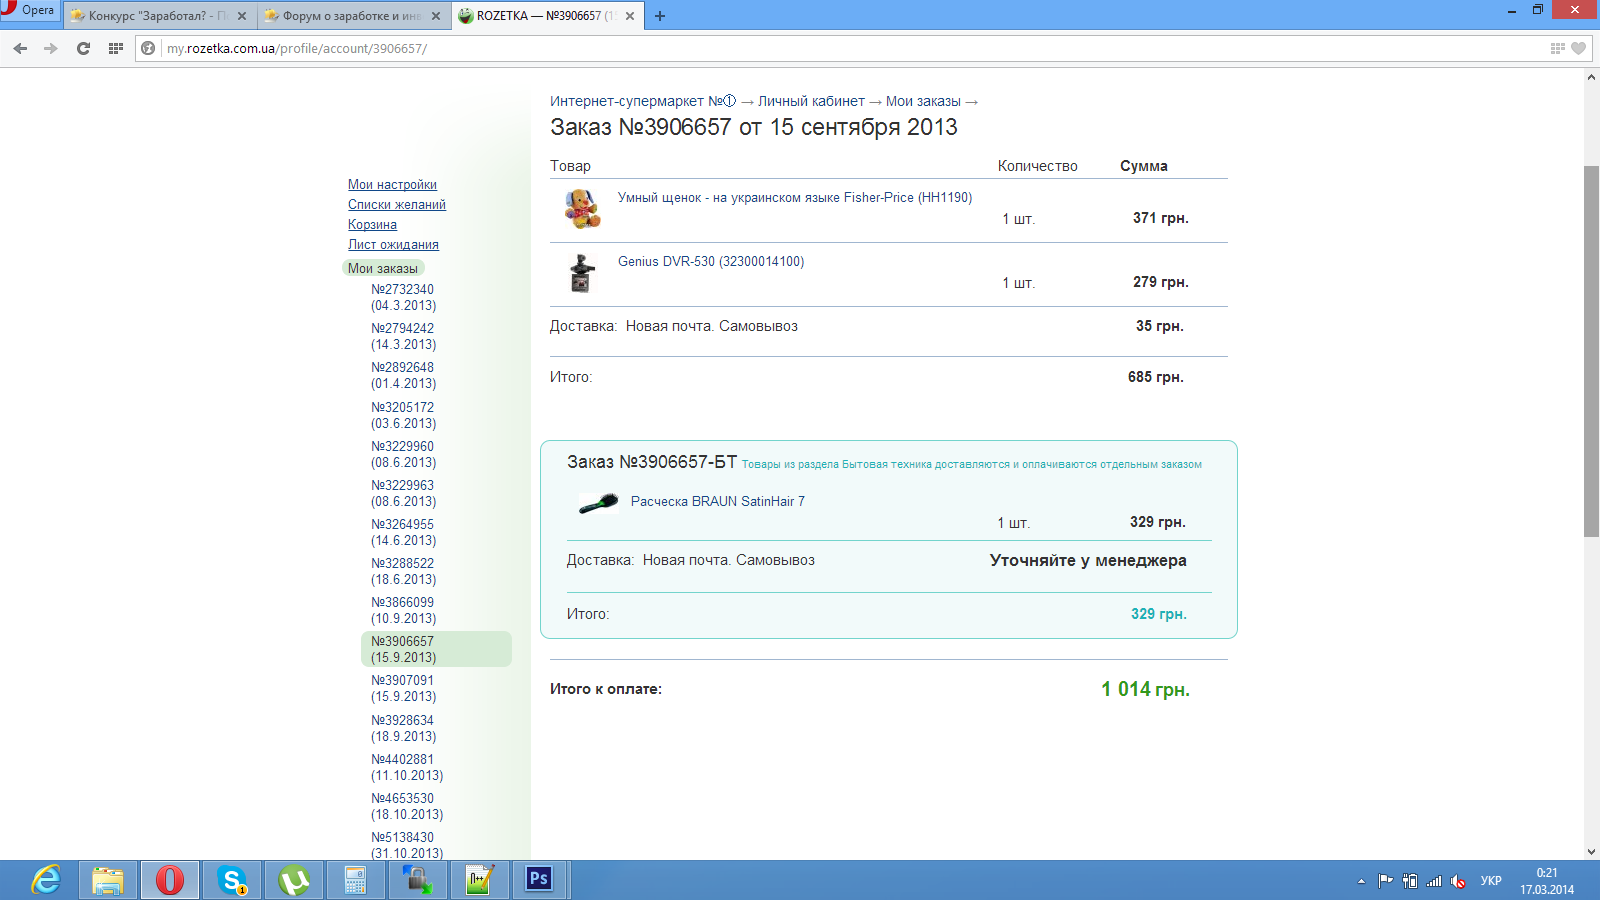Viewport: 1600px width, 900px height.
Task: Show hidden system tray icons
Action: pos(1361,881)
